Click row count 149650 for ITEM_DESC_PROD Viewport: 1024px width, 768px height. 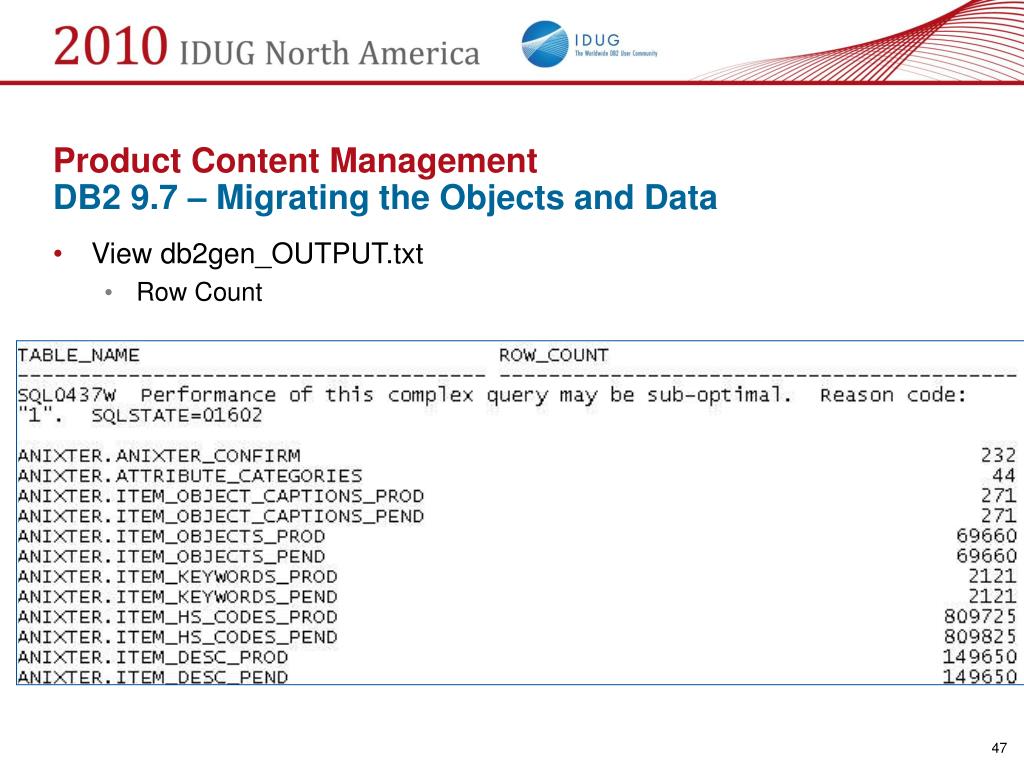pos(980,657)
